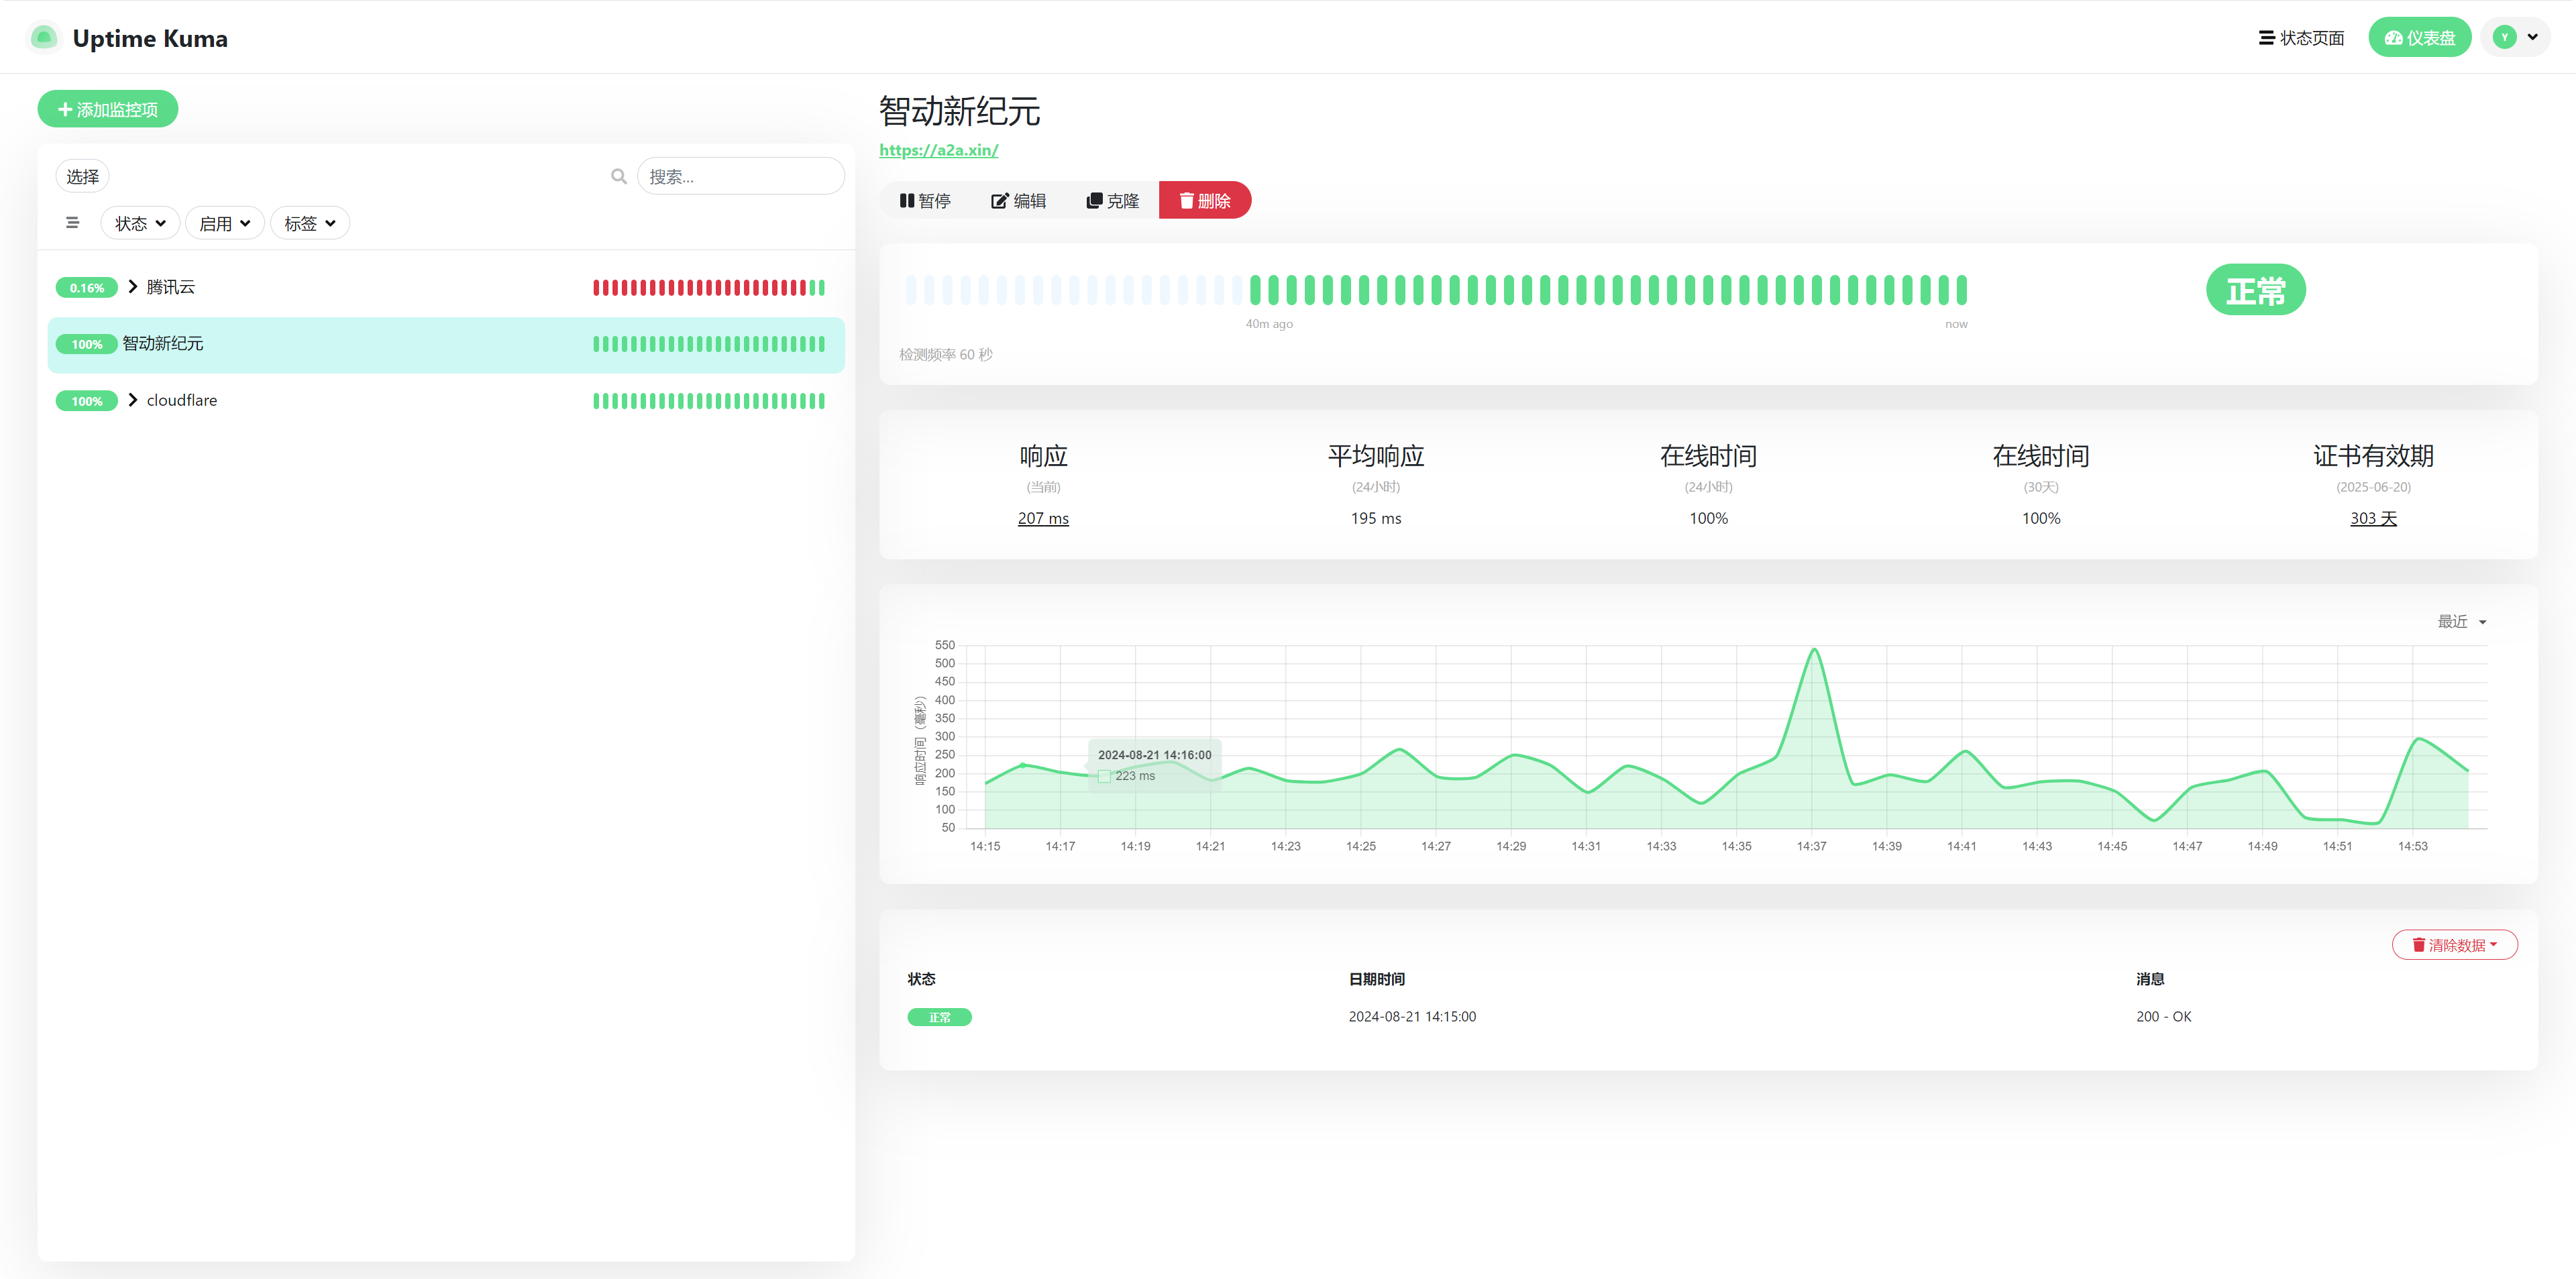Open the user avatar dropdown
The width and height of the screenshot is (2576, 1279).
2515,38
